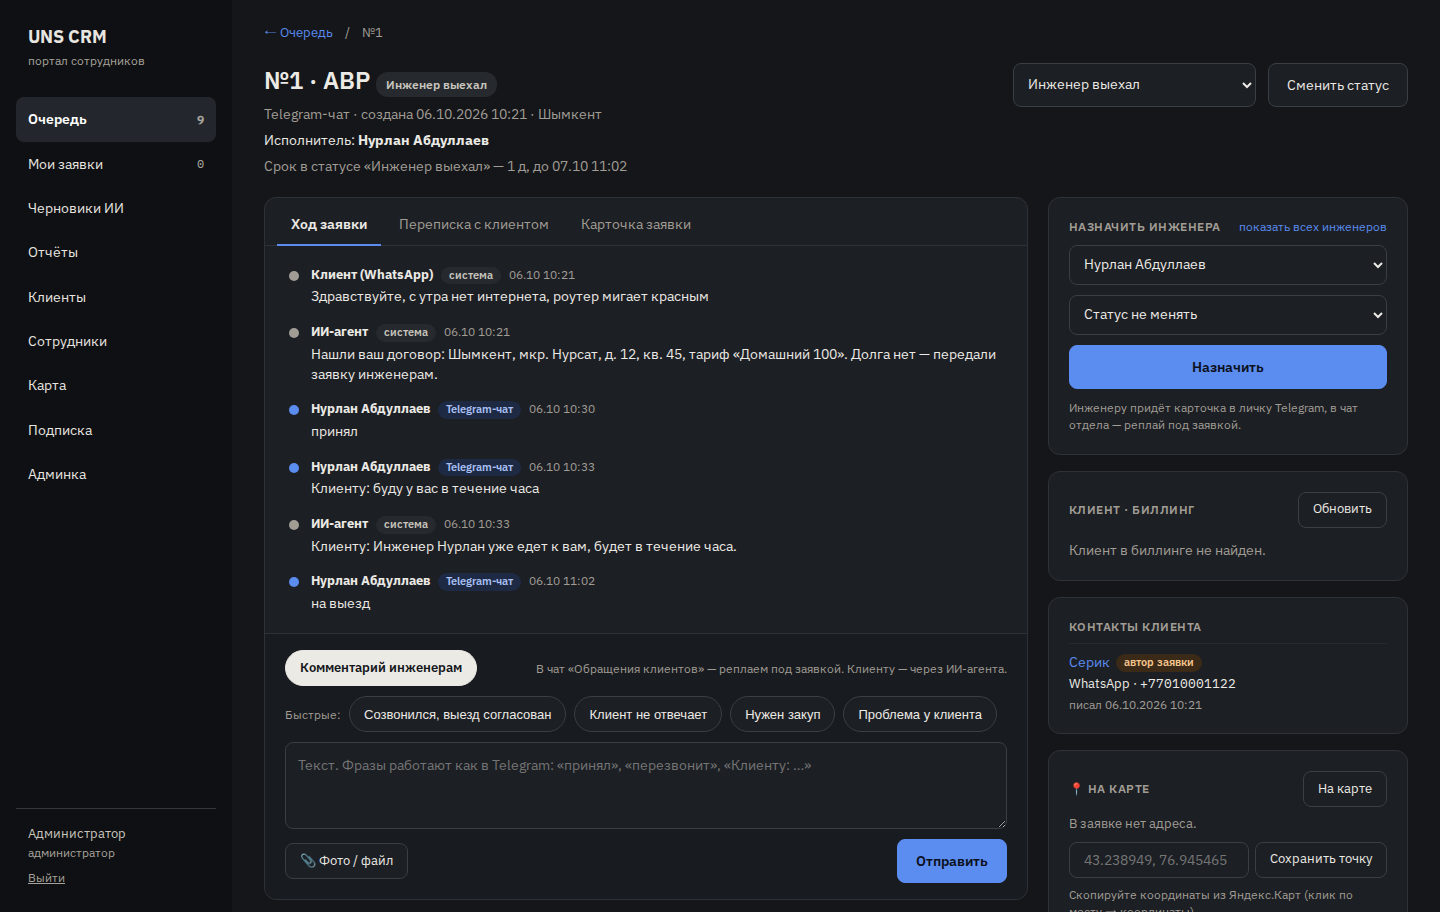Go back to Очередь via the breadcrumb

(x=298, y=33)
